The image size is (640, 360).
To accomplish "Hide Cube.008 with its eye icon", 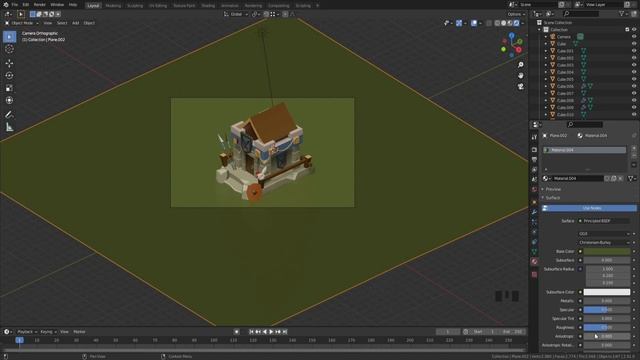I will pos(634,100).
